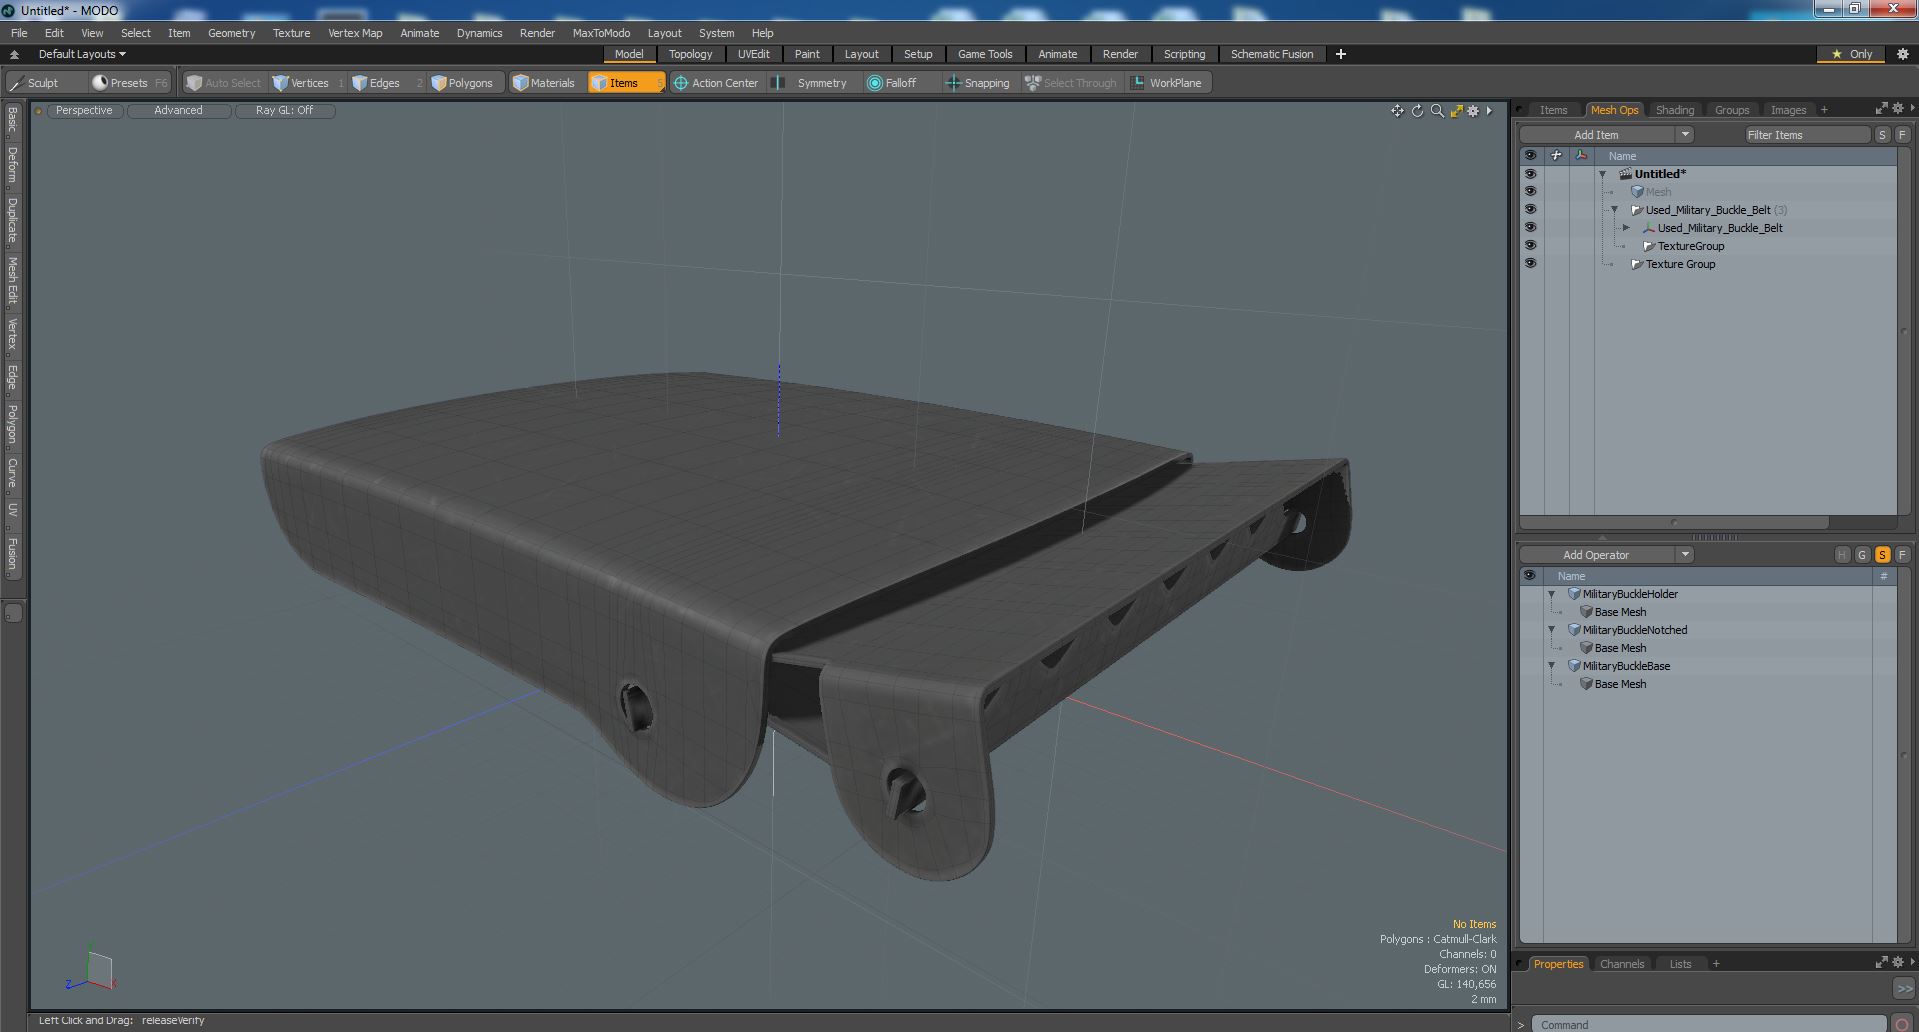1919x1032 pixels.
Task: Toggle the G button beside Add Operator
Action: [1862, 555]
